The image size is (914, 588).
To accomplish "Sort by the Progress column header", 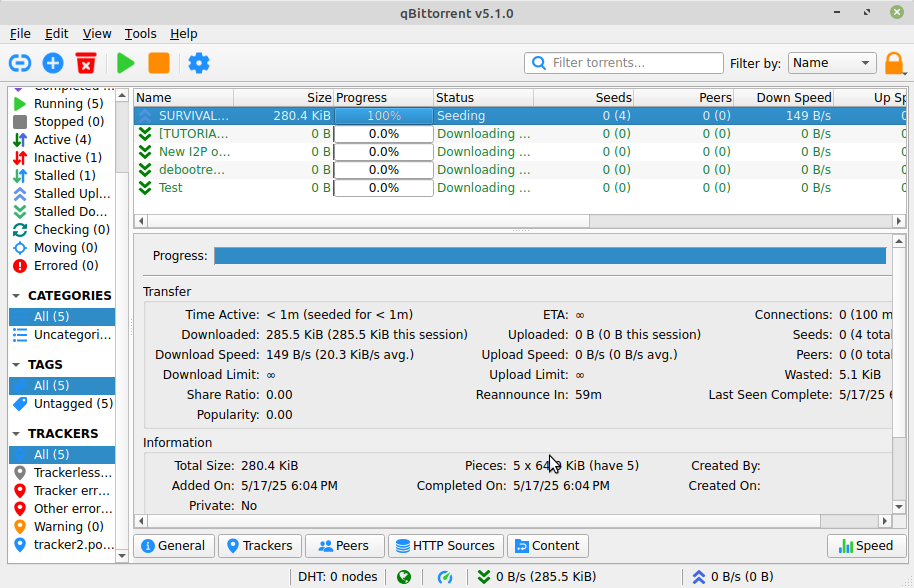I will [384, 98].
